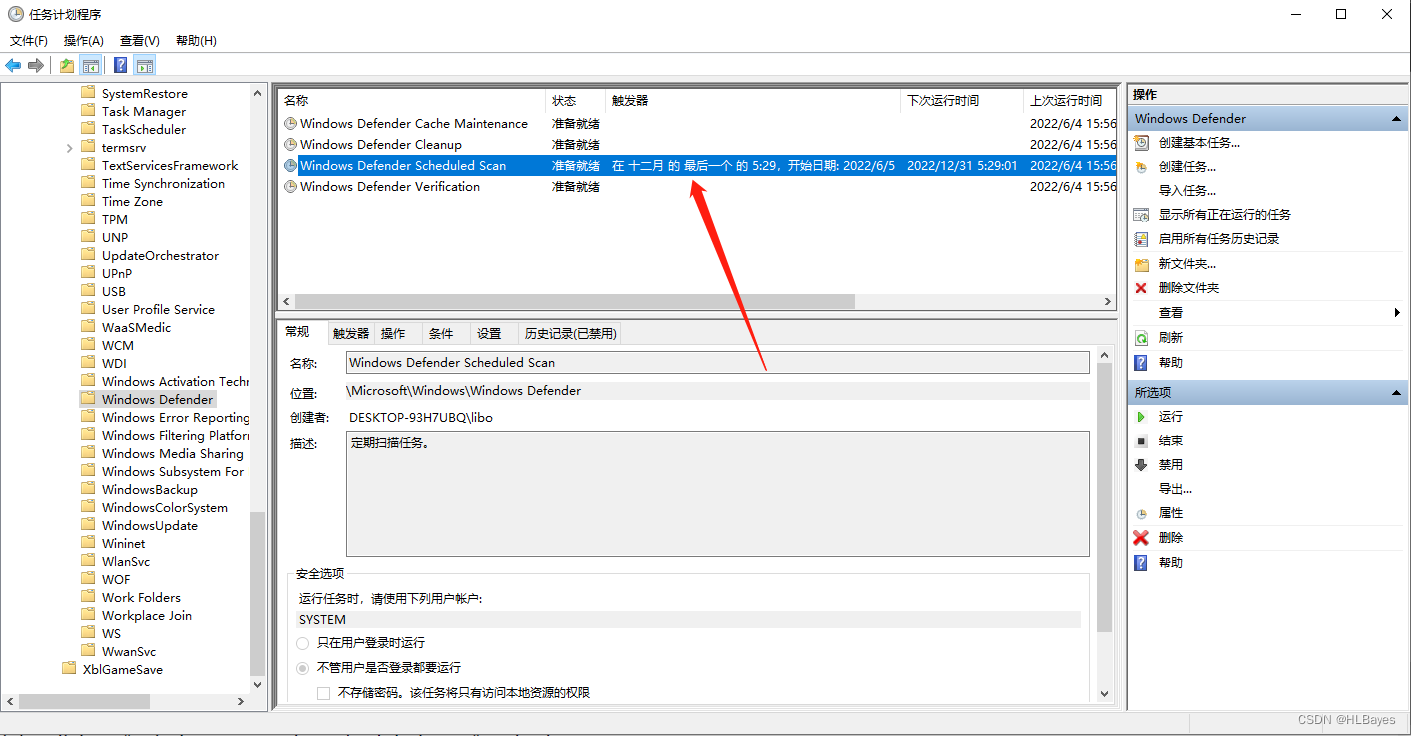Switch to the 触发器 tab
The width and height of the screenshot is (1411, 736).
tap(351, 334)
